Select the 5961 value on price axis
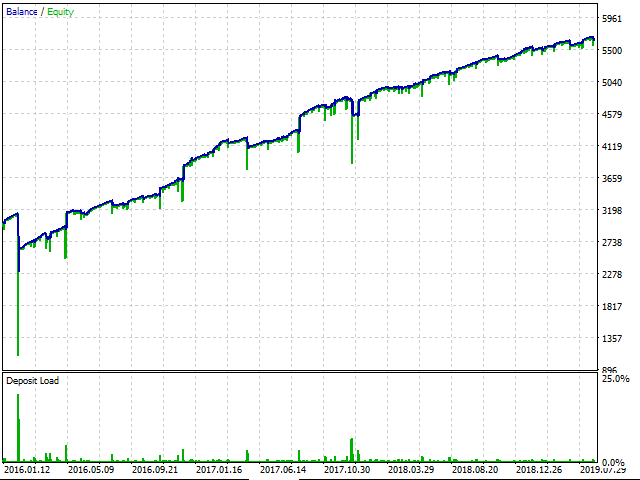 (x=612, y=18)
